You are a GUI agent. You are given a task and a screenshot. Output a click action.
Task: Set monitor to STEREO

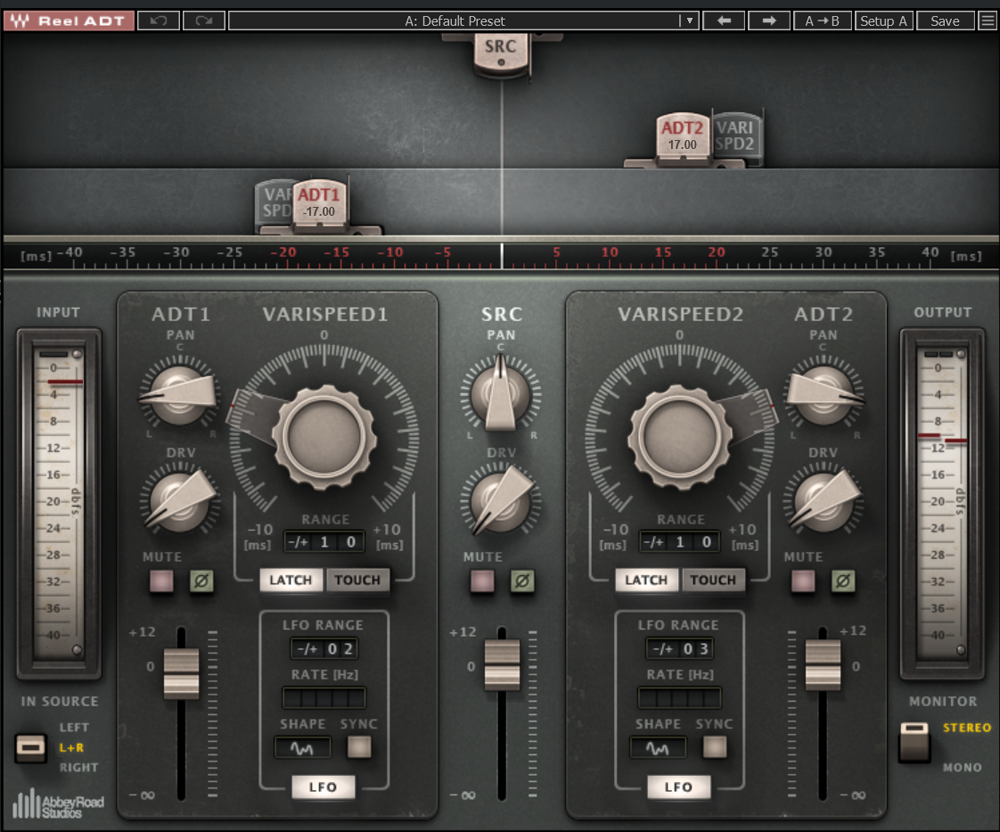(967, 727)
